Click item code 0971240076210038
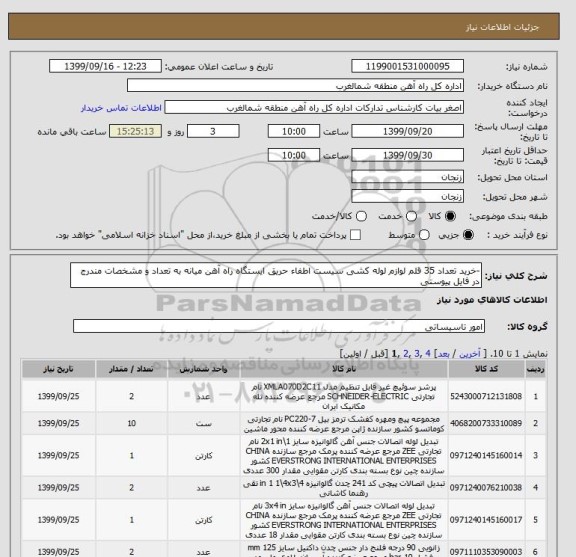This screenshot has height=557, width=576. point(486,488)
